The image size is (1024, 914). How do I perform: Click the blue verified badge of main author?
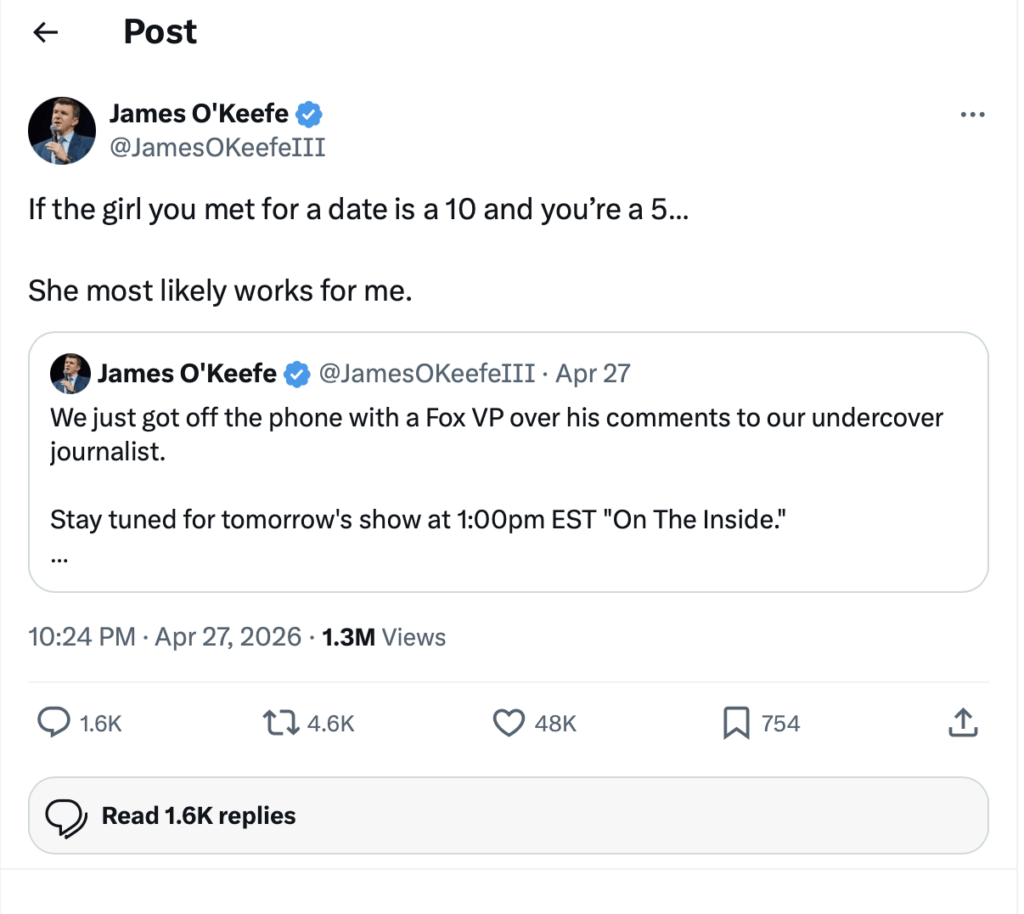[311, 115]
